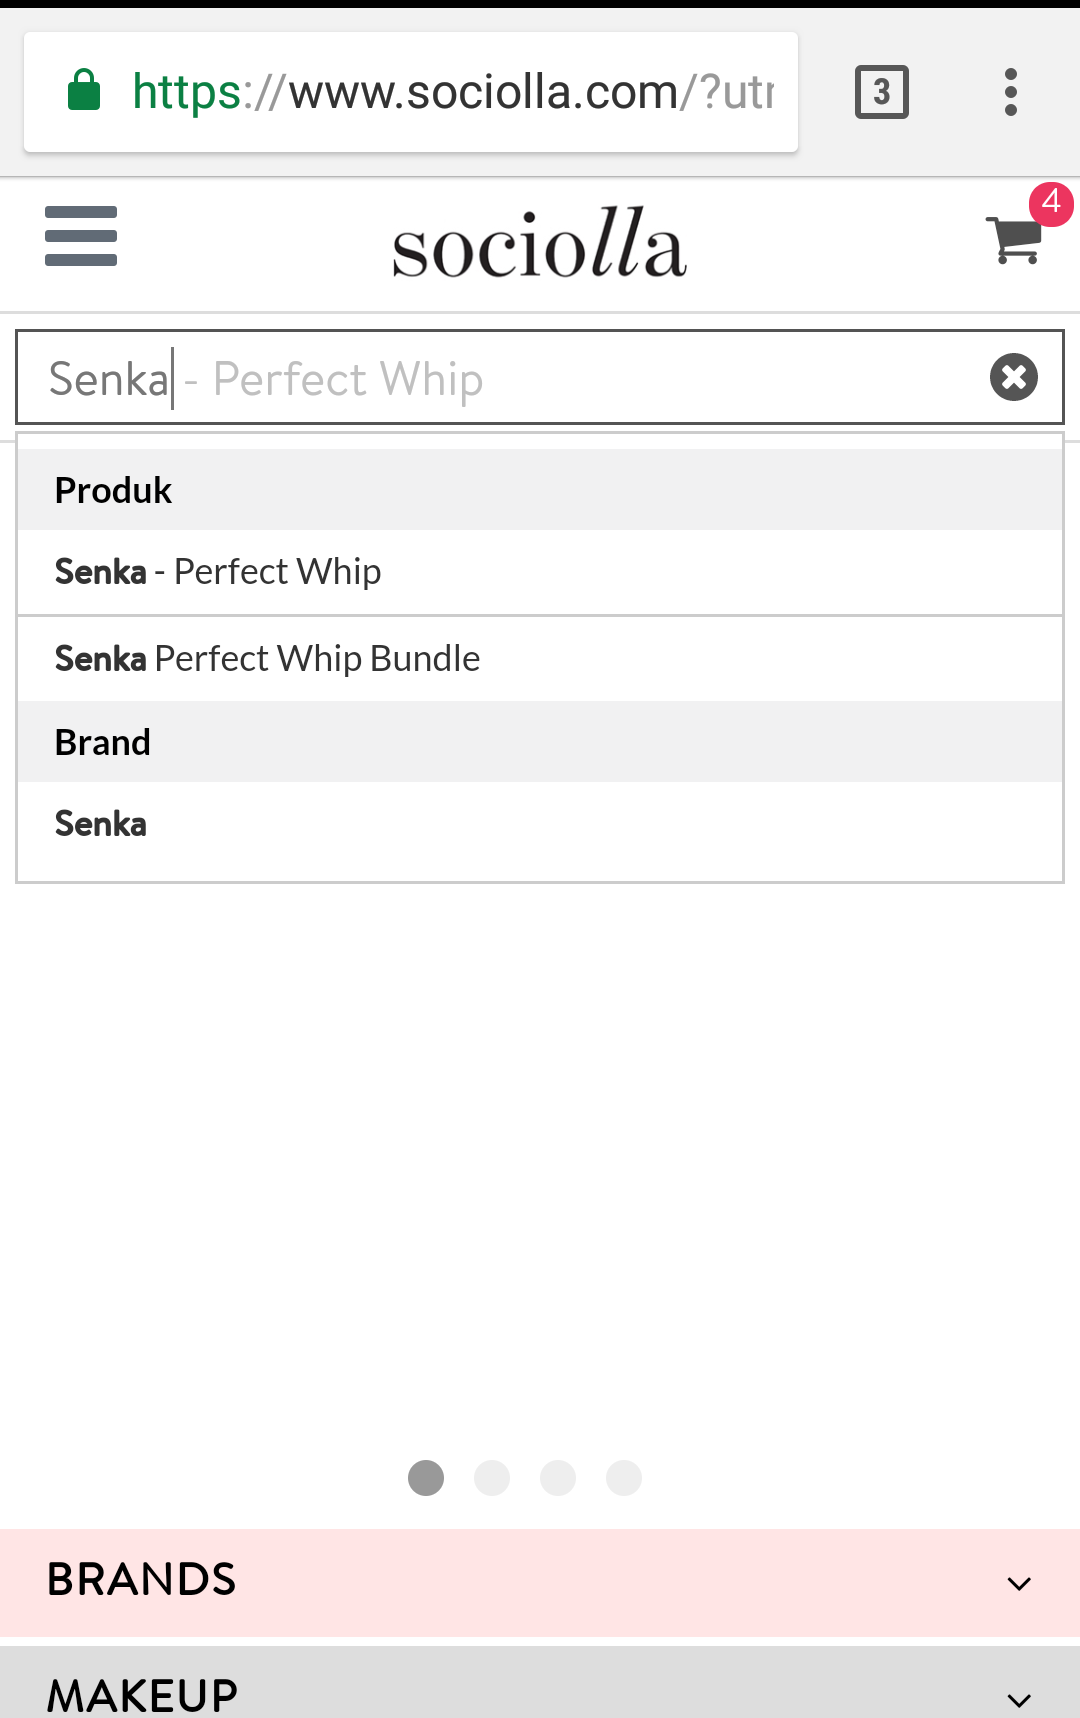Open the browser three-dot menu

[x=1011, y=92]
